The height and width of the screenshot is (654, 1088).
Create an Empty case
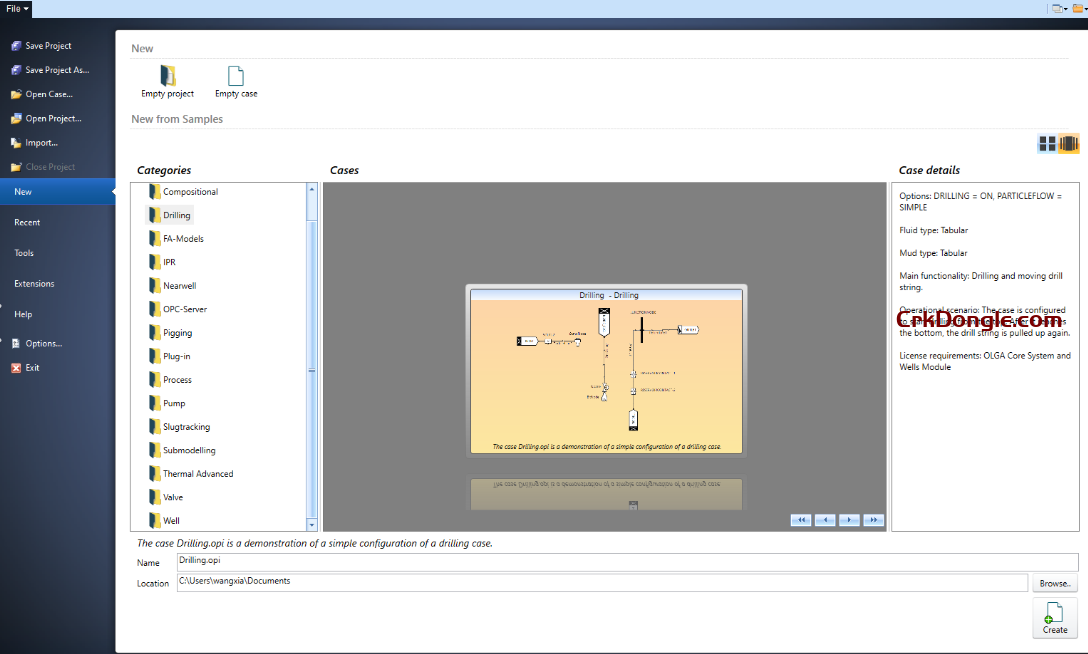(x=235, y=80)
